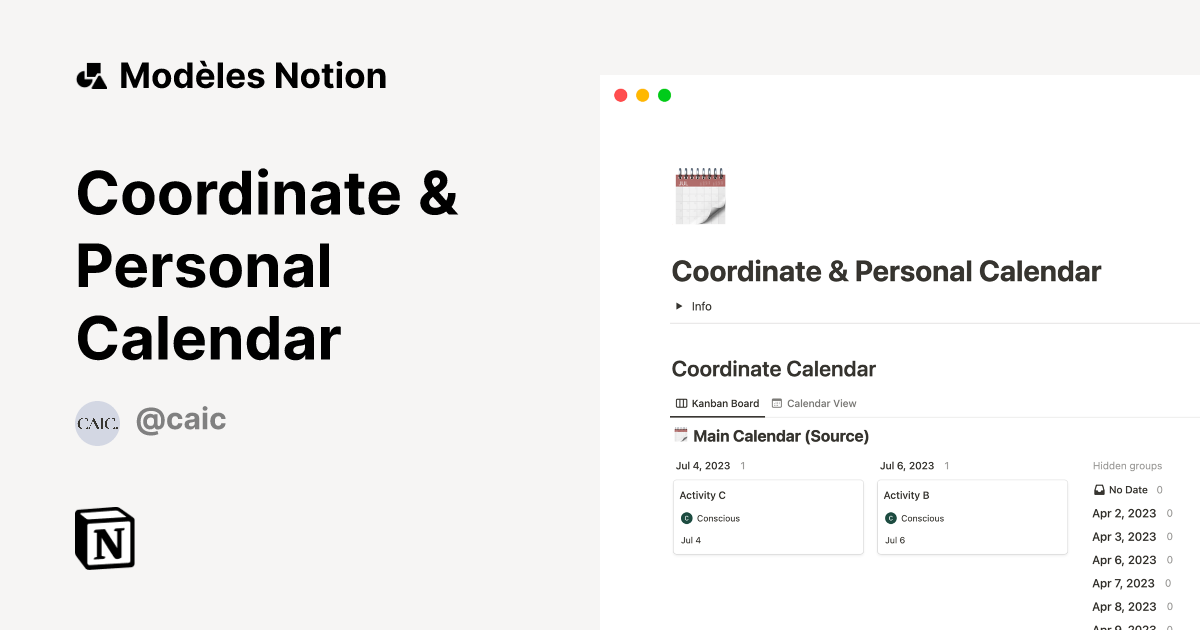
Task: Click the Conscious avatar on Activity B
Action: (x=890, y=518)
